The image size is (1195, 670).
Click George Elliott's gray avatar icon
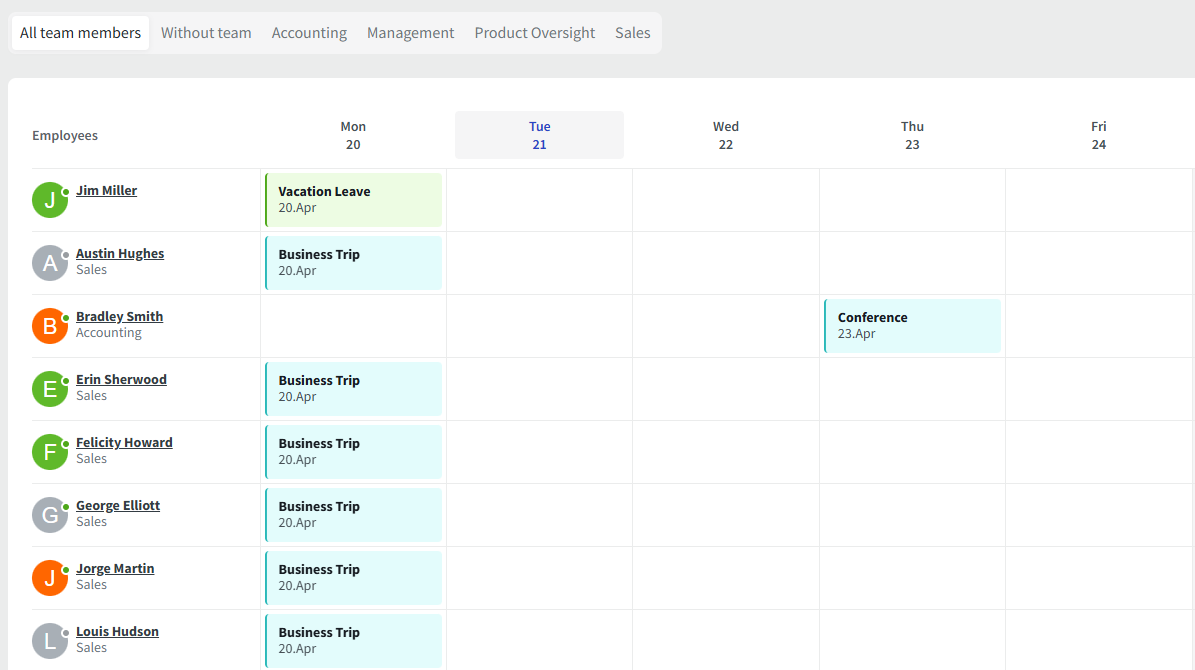pyautogui.click(x=50, y=515)
